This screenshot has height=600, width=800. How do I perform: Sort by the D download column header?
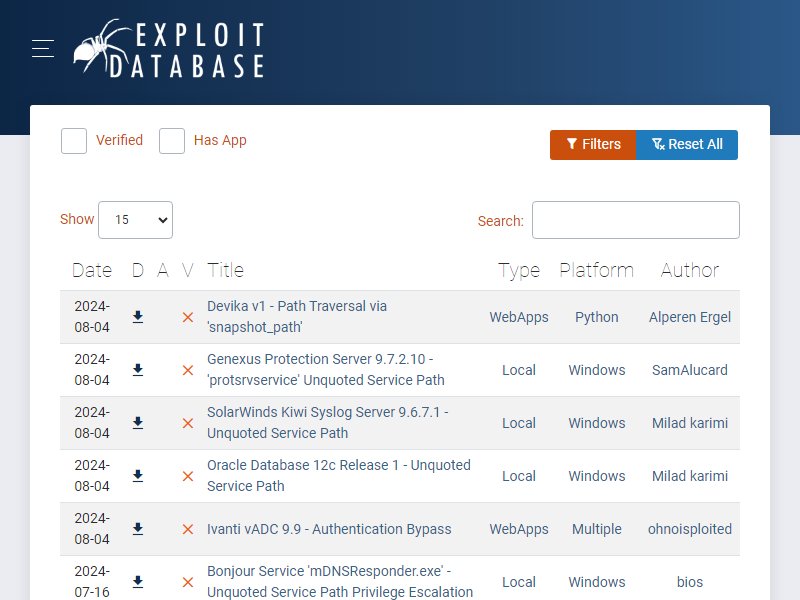[x=138, y=270]
